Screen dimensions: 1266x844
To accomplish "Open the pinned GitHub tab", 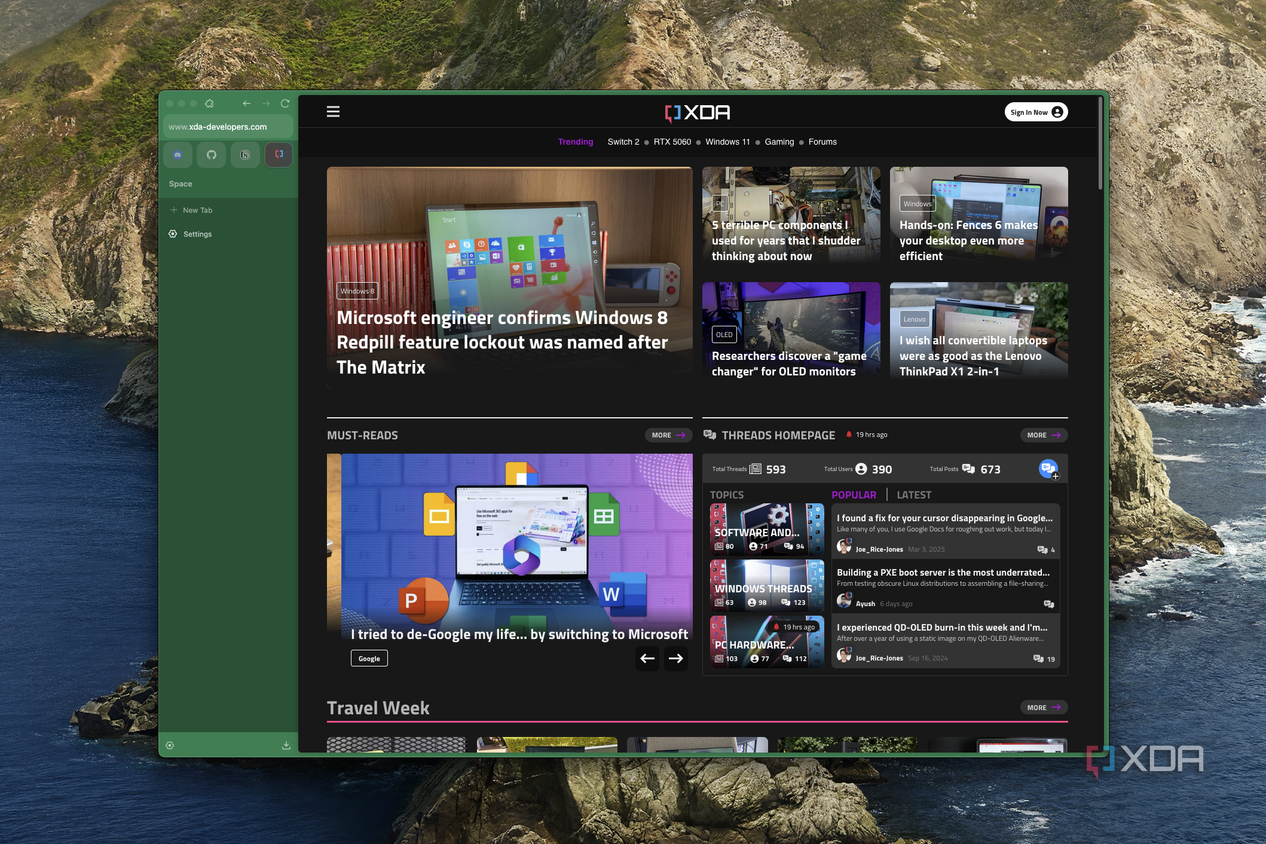I will (x=211, y=155).
